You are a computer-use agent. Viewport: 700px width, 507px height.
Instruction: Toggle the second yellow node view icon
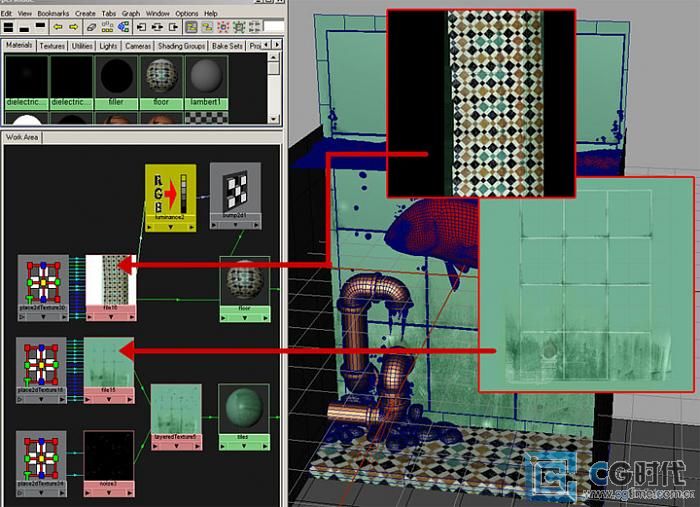[x=207, y=27]
